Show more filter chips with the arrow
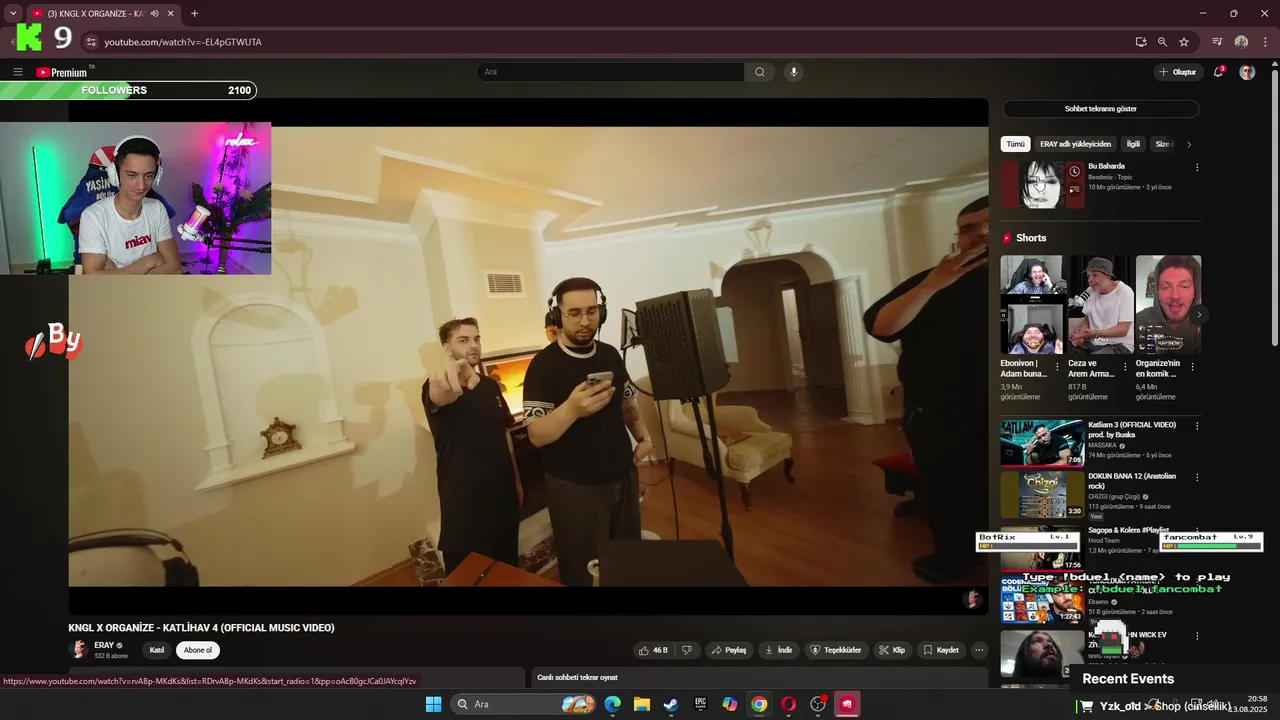Screen dimensions: 1280x720 pyautogui.click(x=1189, y=144)
